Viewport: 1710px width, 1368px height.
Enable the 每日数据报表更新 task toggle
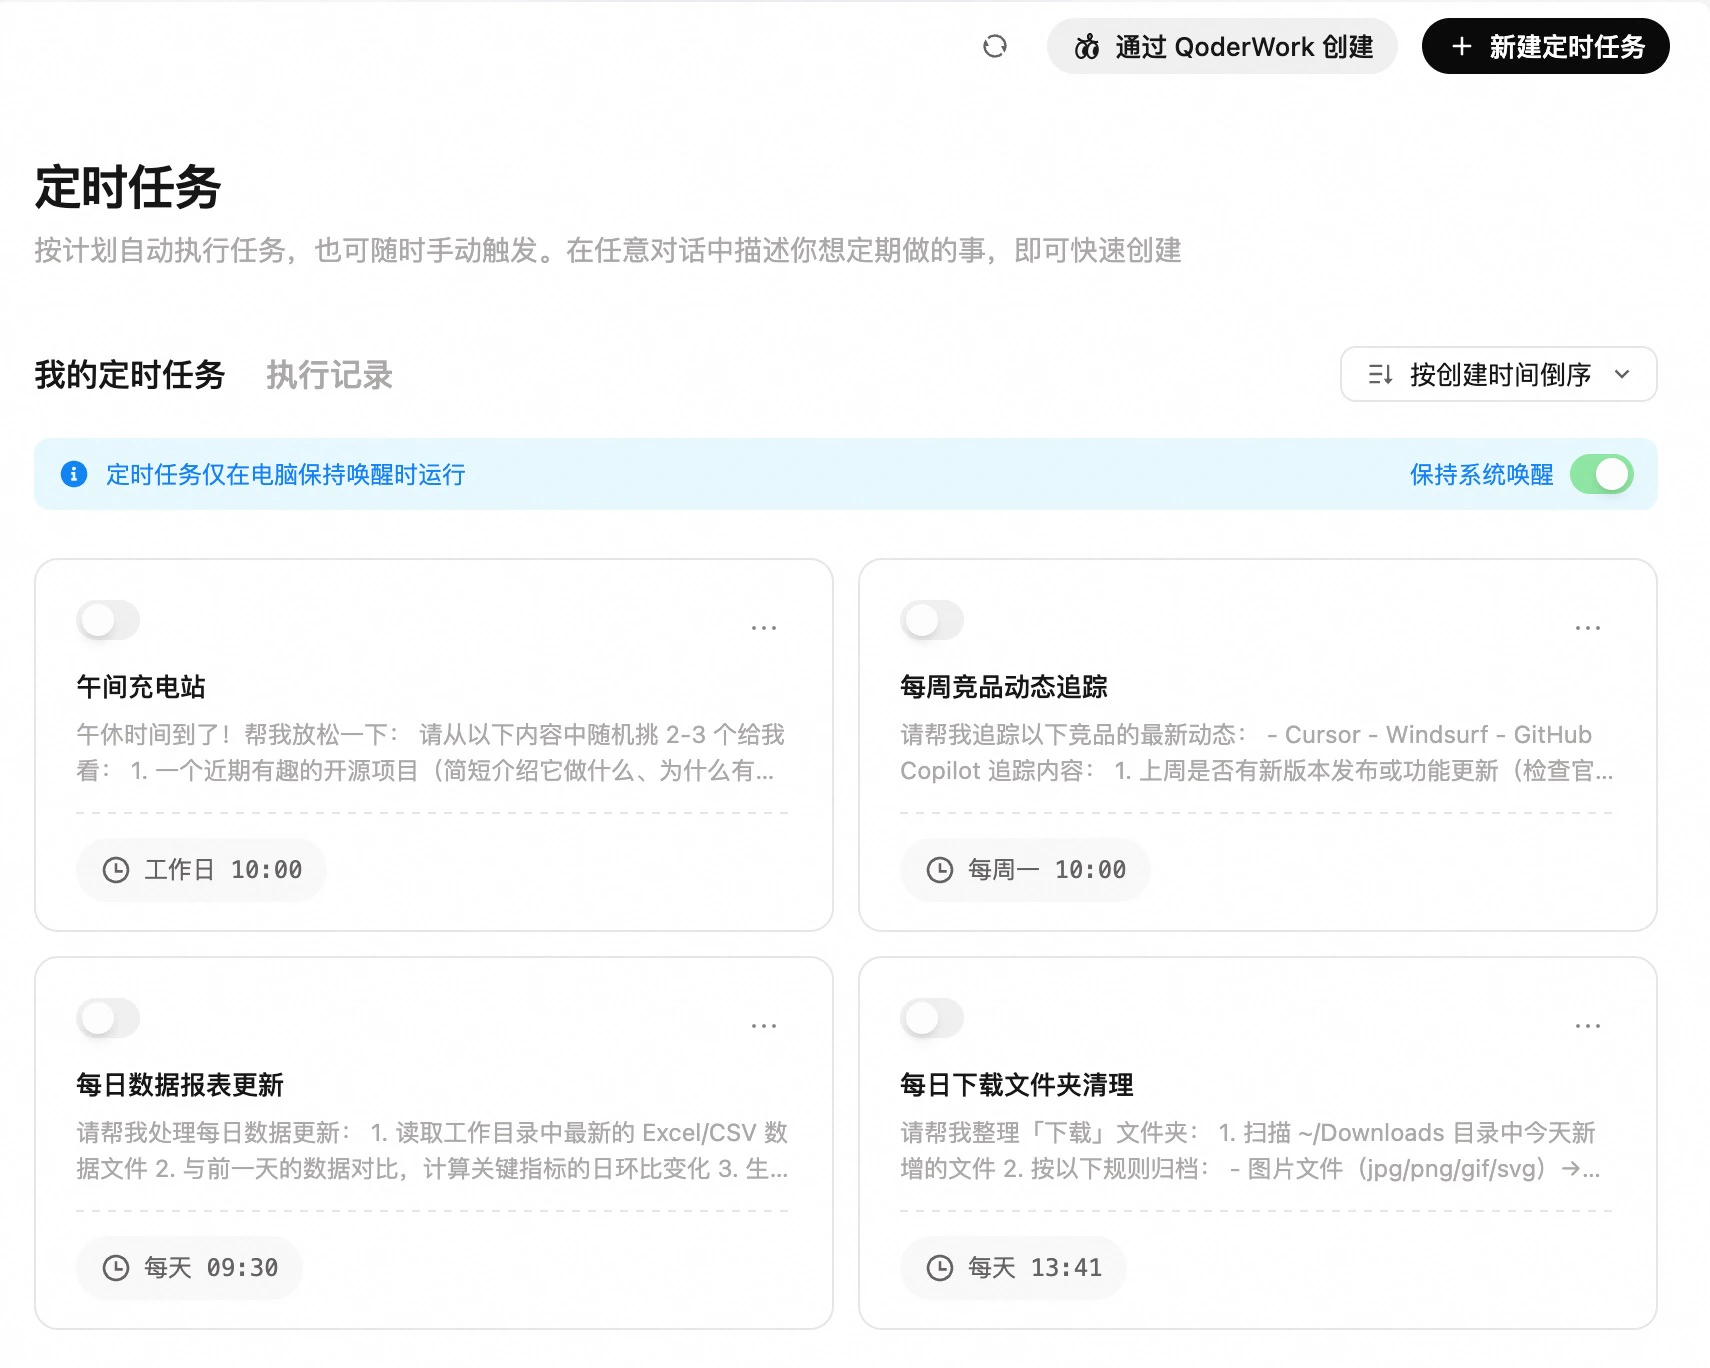click(107, 1018)
